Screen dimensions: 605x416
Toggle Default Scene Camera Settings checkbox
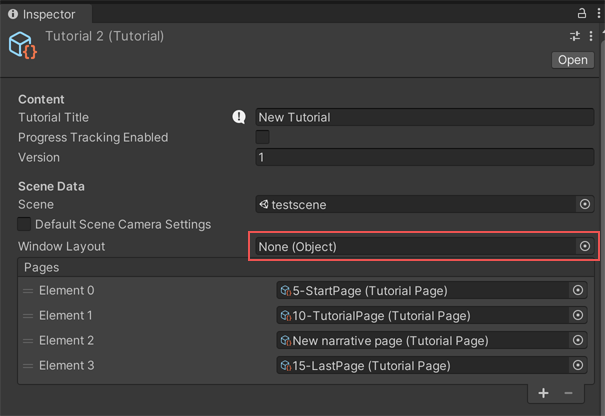coord(25,224)
